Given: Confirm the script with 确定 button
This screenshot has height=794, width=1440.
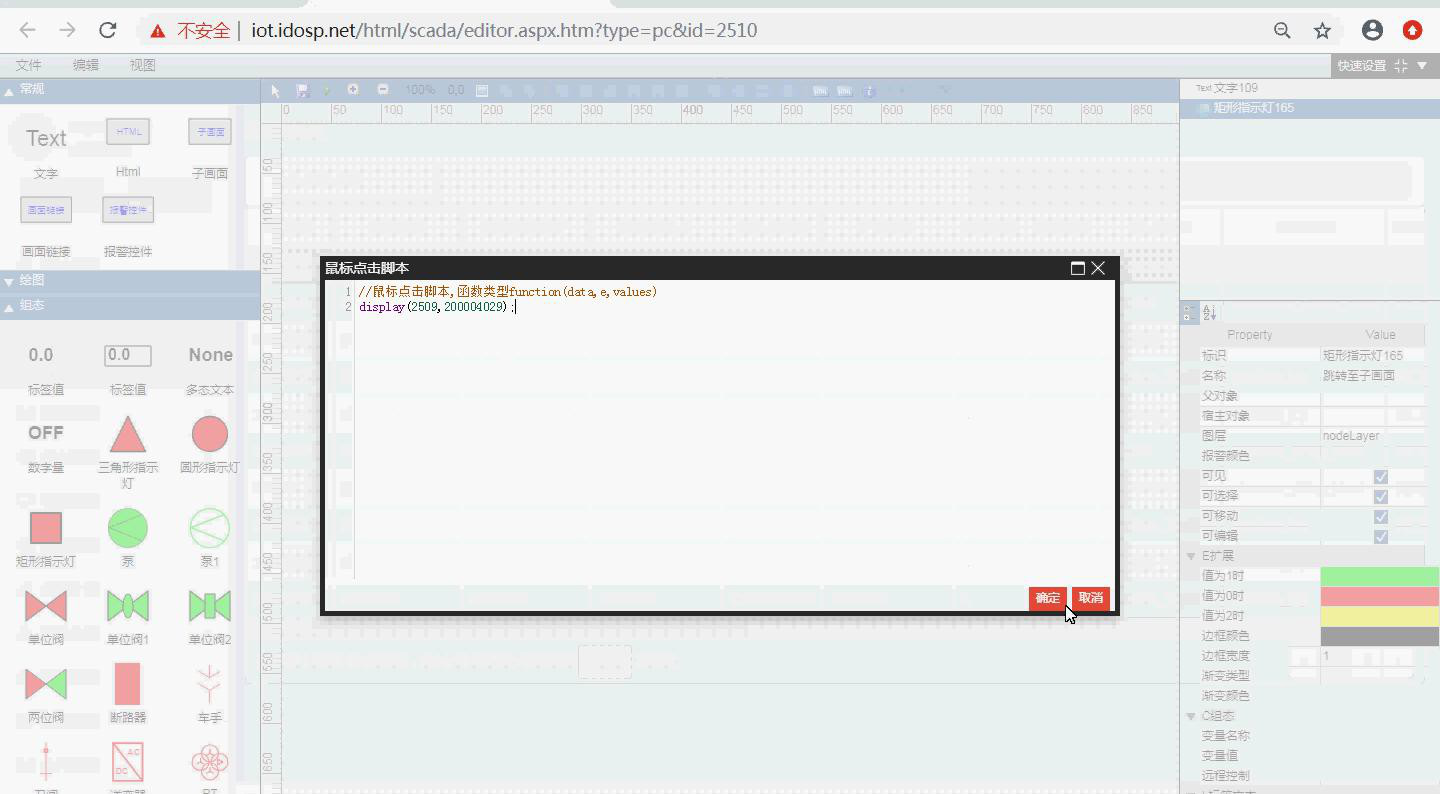Looking at the screenshot, I should click(x=1047, y=598).
